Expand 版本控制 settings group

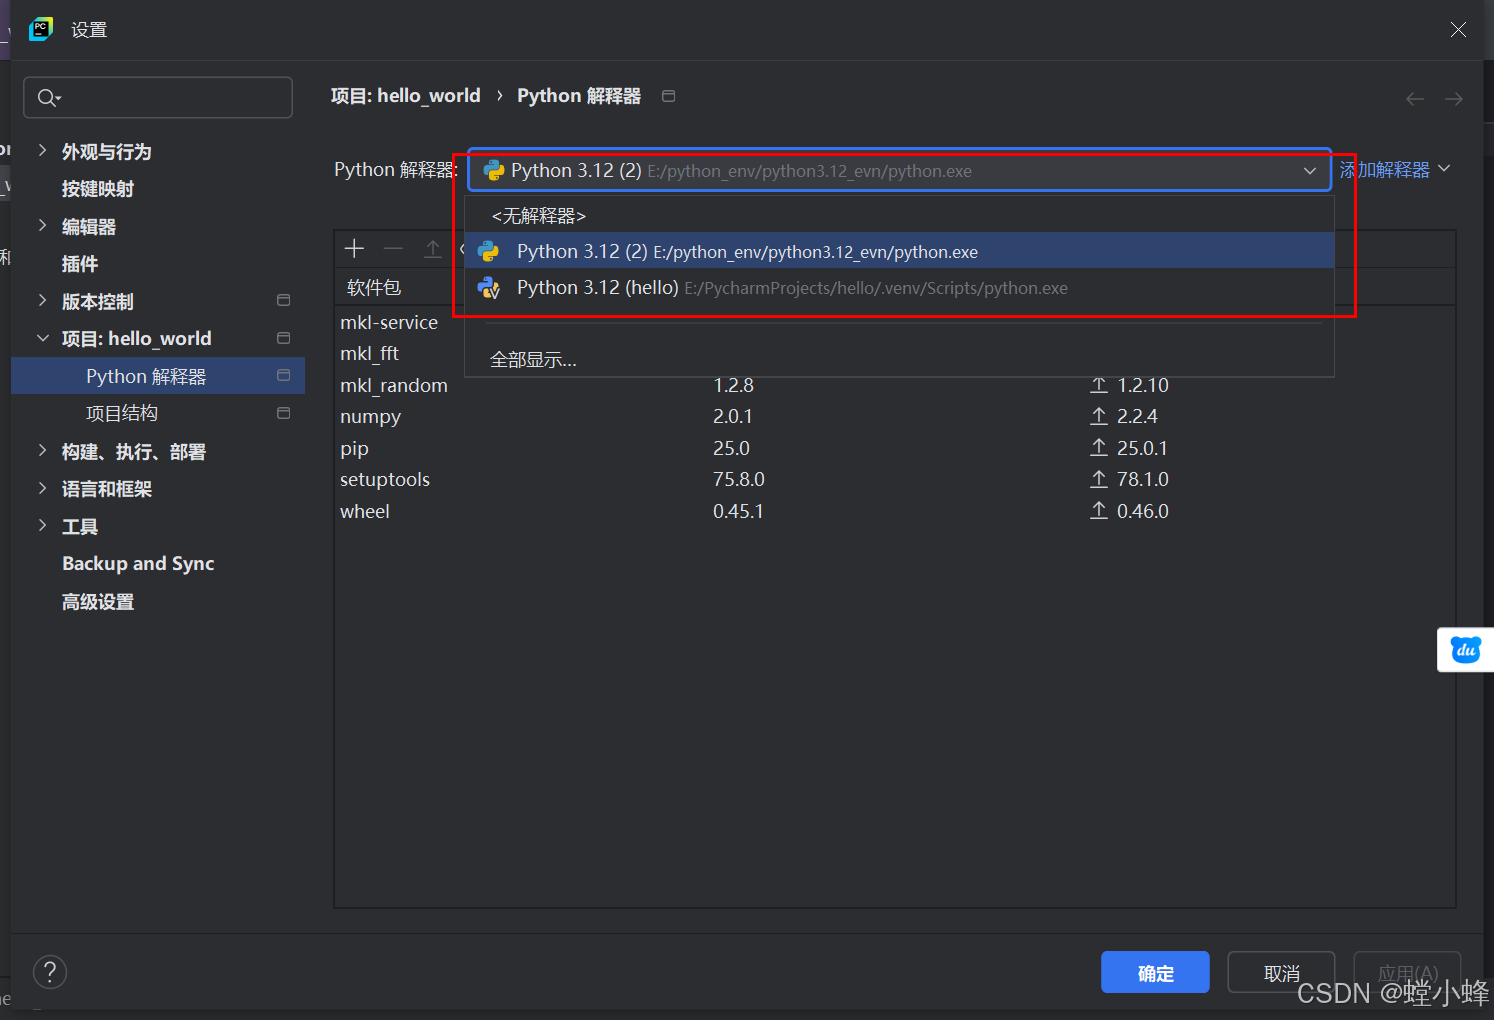[42, 300]
